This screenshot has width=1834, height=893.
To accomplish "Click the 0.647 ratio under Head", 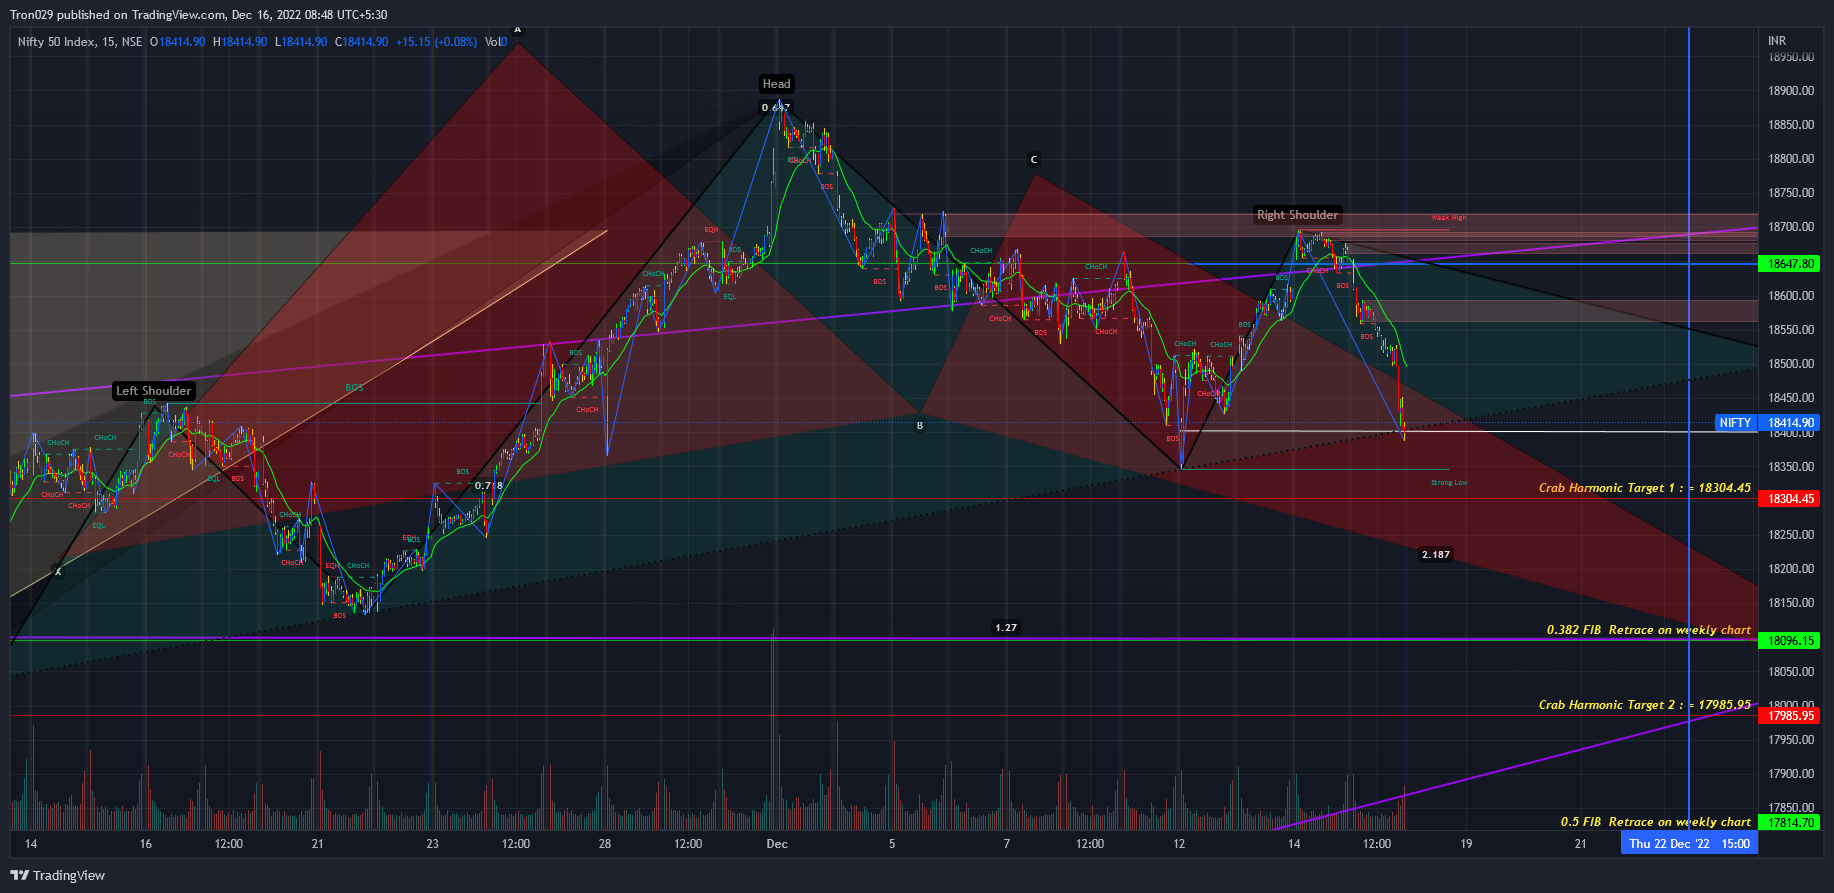I will (x=776, y=107).
